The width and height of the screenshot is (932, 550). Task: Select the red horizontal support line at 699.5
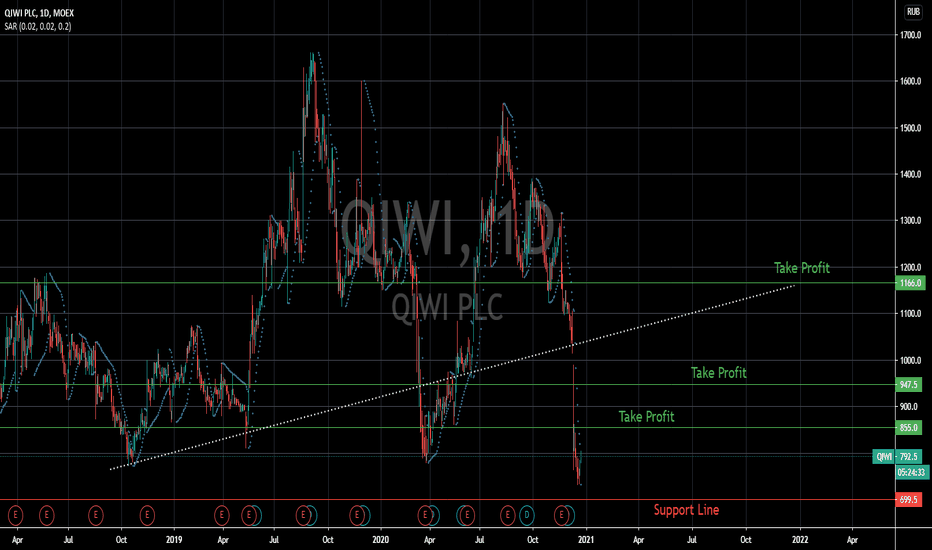pyautogui.click(x=447, y=500)
